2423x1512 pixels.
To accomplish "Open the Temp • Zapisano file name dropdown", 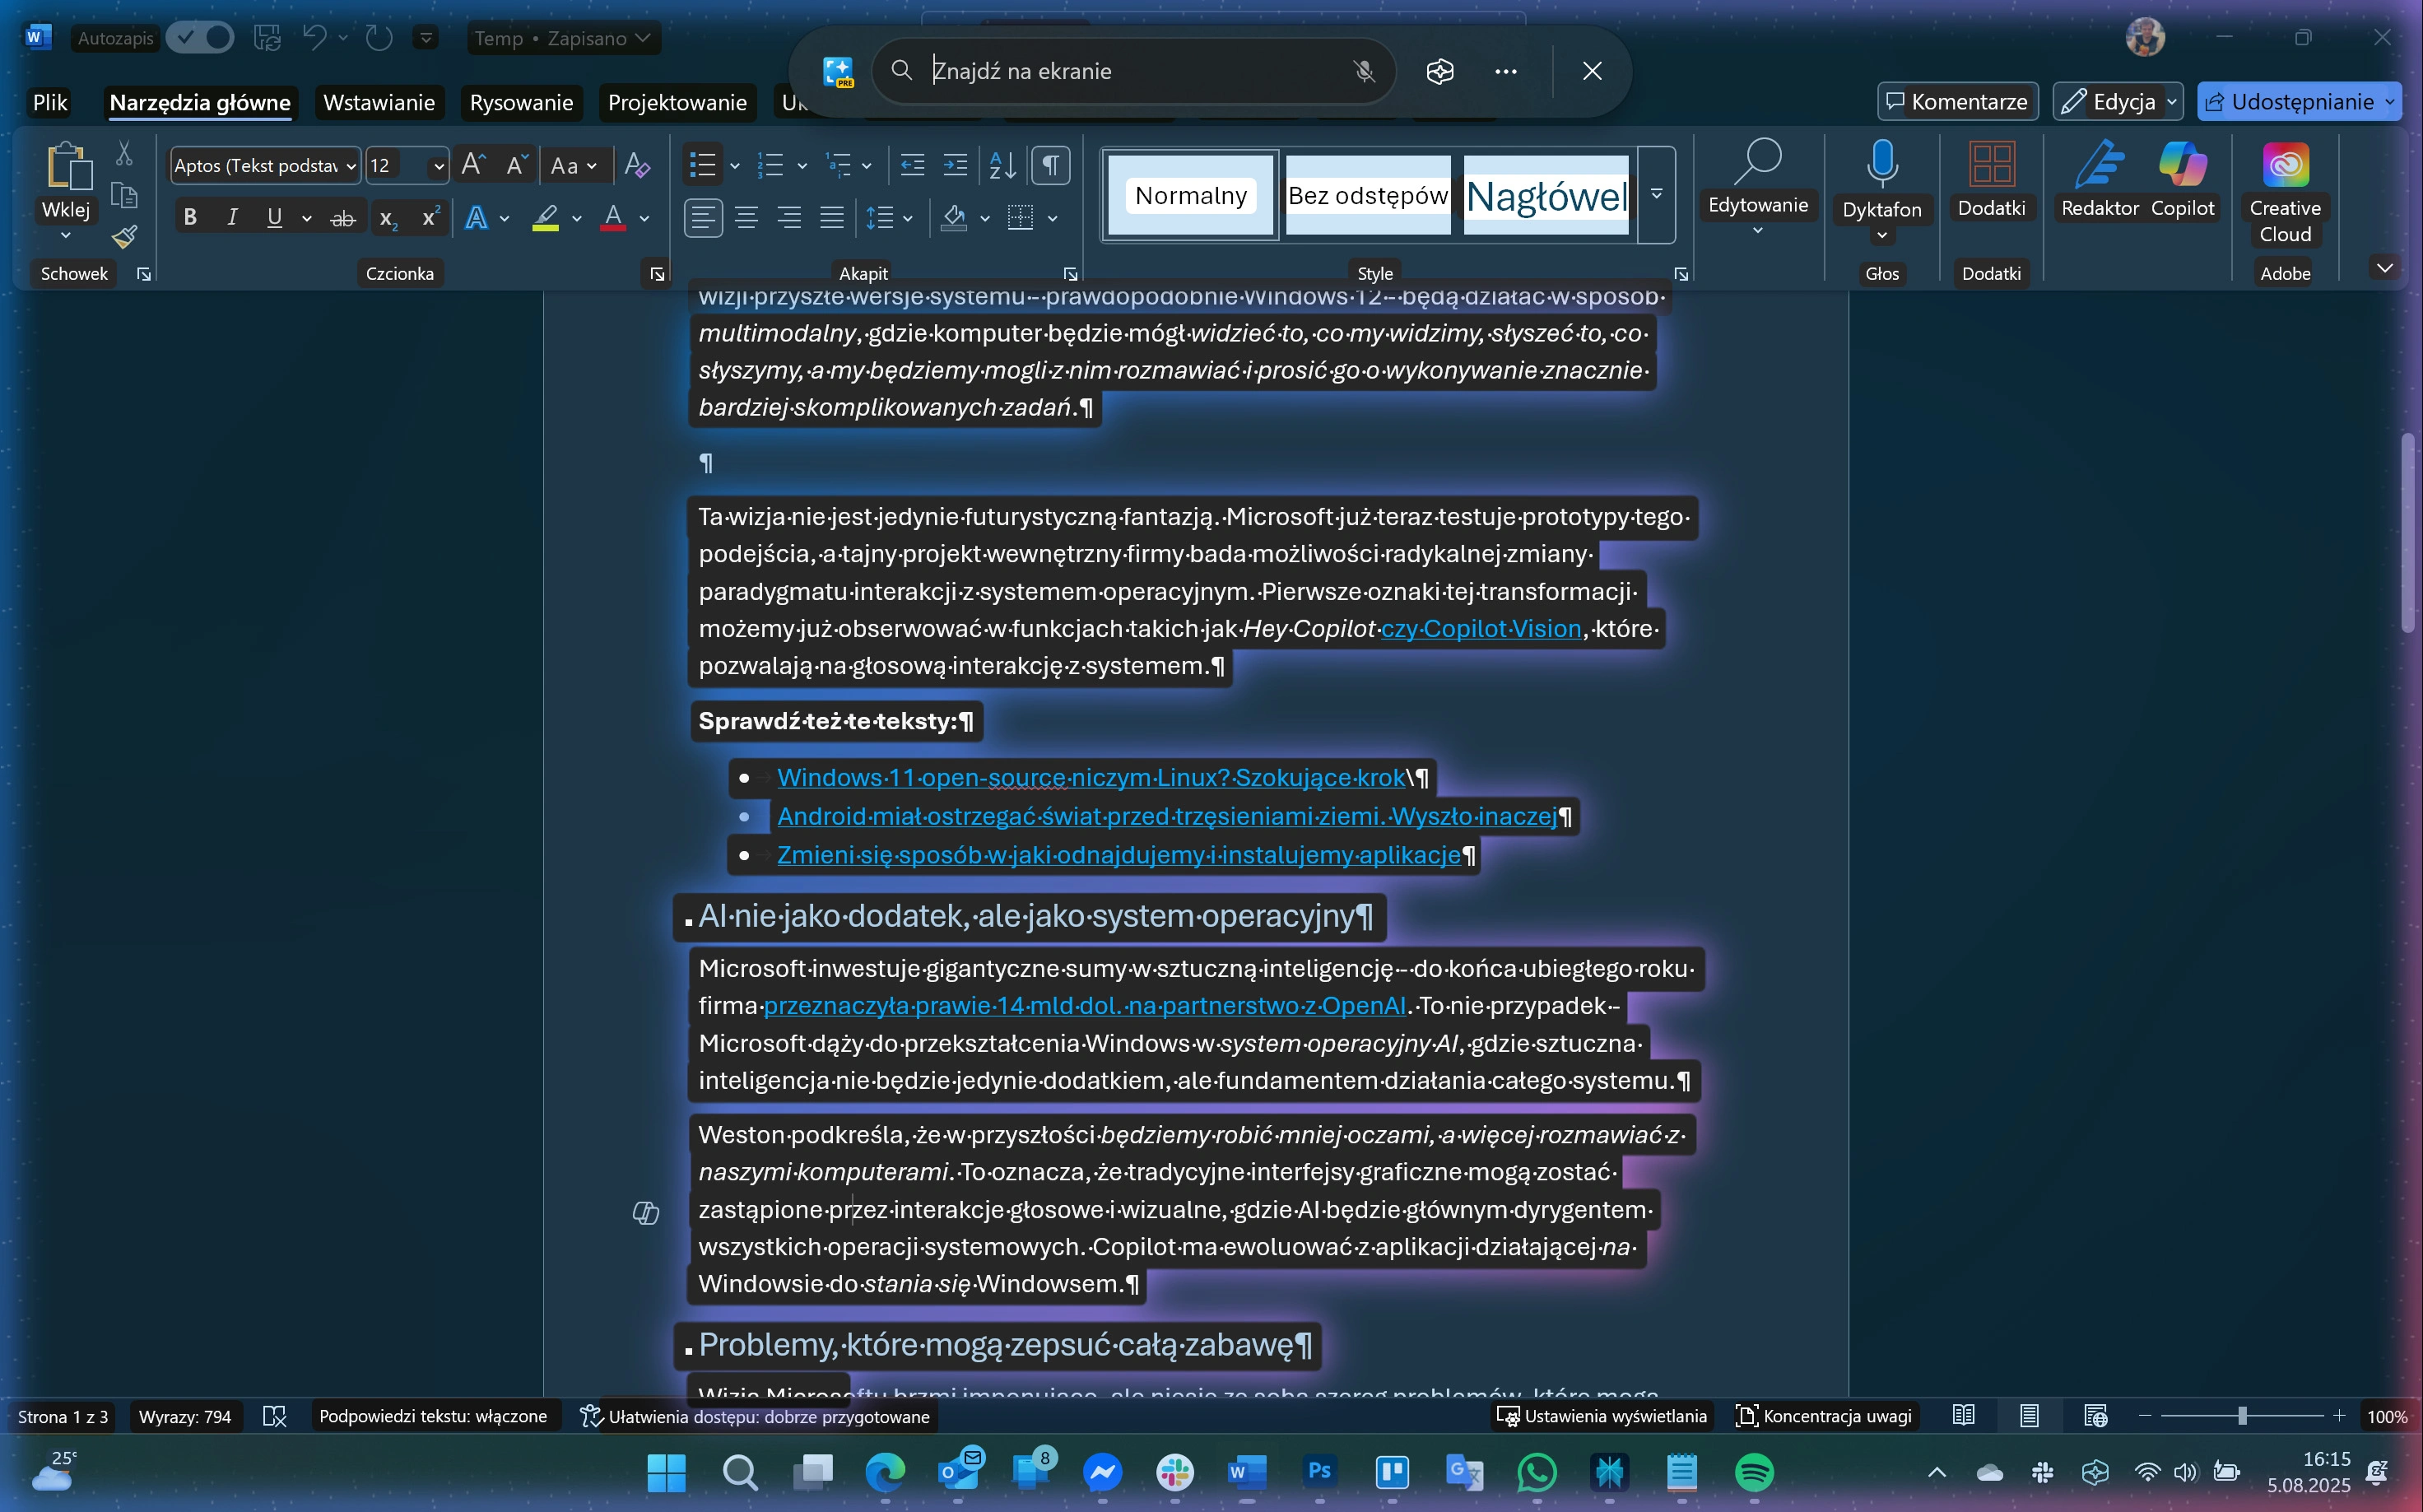I will click(x=562, y=38).
